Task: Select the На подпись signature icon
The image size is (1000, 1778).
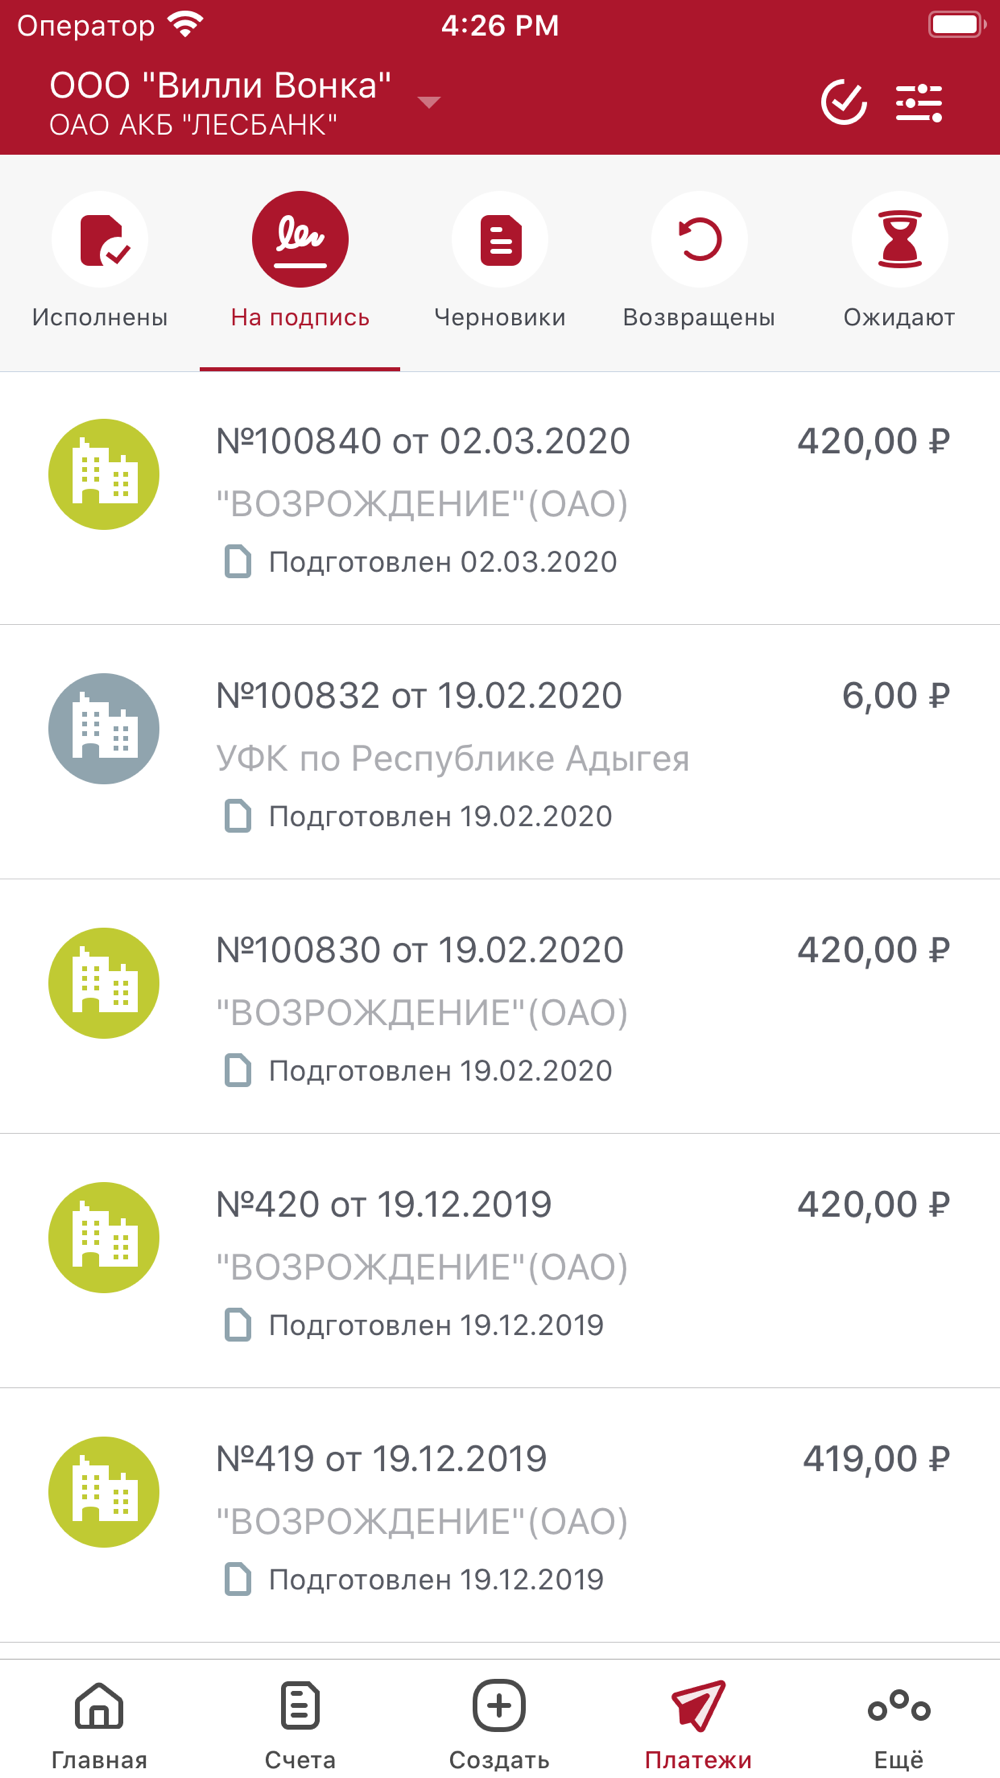Action: click(x=300, y=240)
